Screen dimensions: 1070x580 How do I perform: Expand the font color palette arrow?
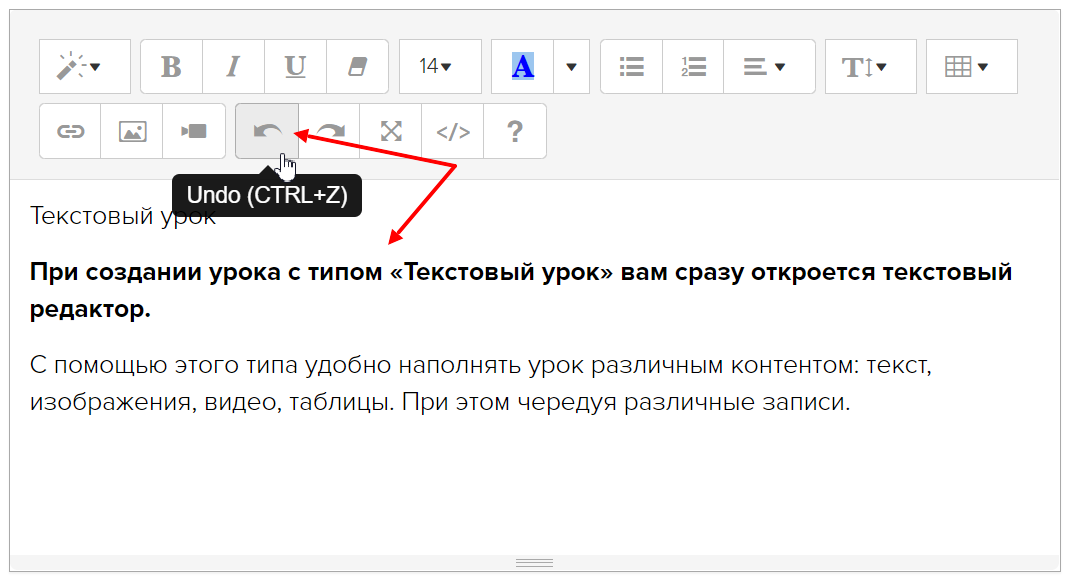[571, 67]
